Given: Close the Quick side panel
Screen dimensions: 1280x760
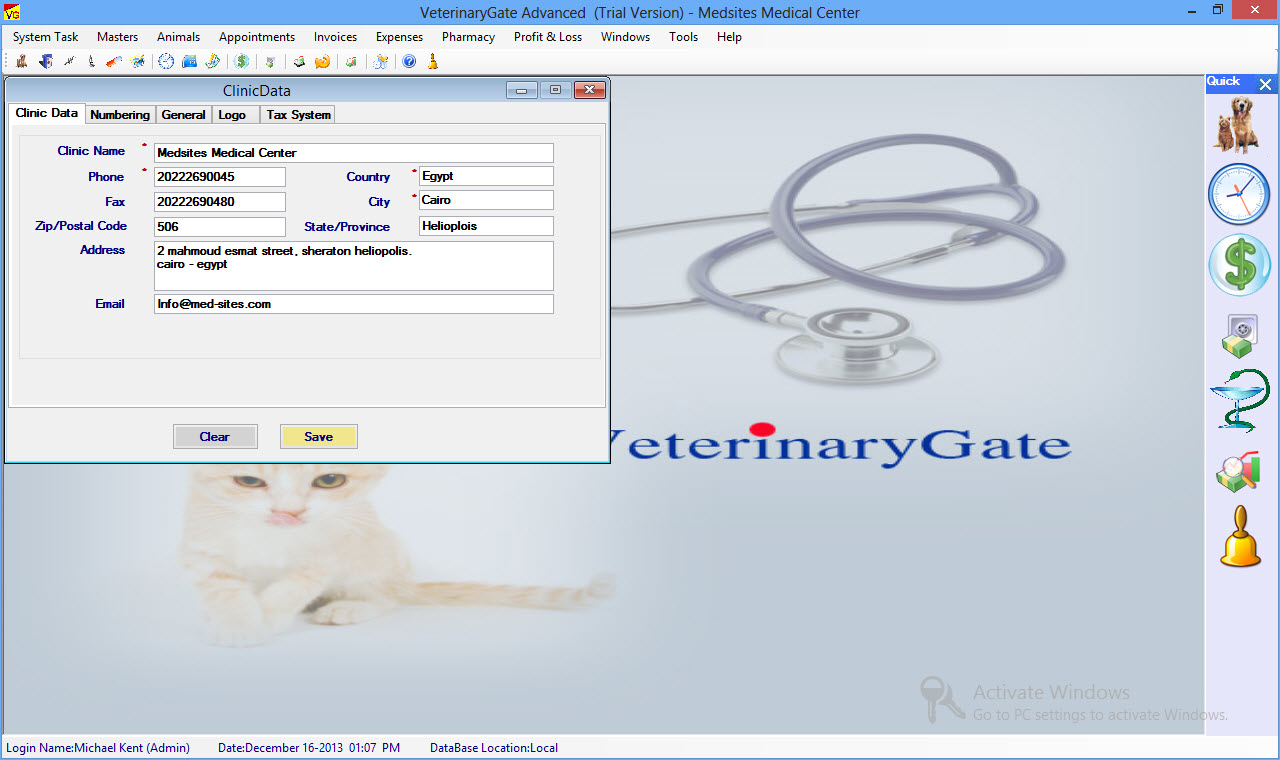Looking at the screenshot, I should point(1265,85).
